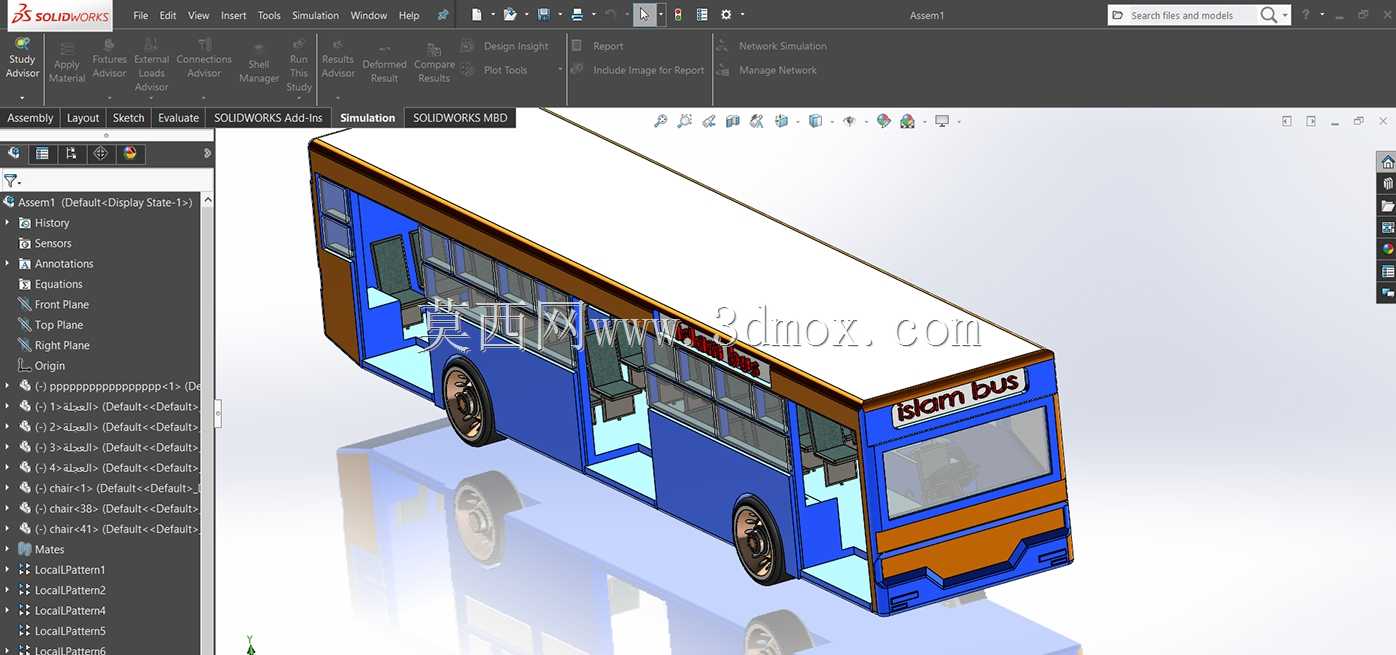The height and width of the screenshot is (655, 1396).
Task: Expand the LocalLPattern4 node
Action: pos(8,610)
